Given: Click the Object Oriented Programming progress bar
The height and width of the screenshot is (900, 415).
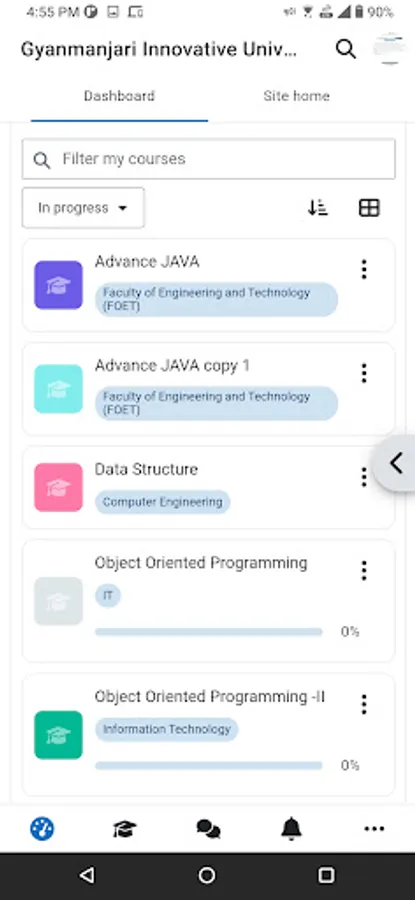Looking at the screenshot, I should (x=208, y=632).
